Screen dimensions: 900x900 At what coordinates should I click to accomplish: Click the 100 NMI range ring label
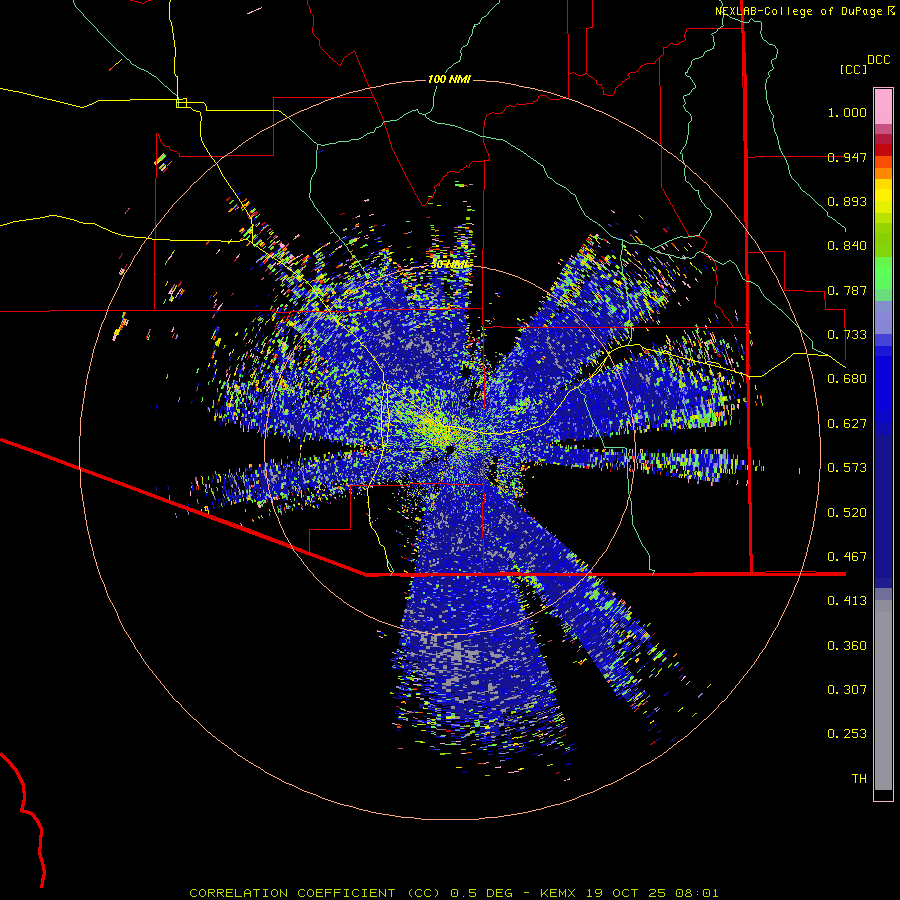tap(449, 79)
